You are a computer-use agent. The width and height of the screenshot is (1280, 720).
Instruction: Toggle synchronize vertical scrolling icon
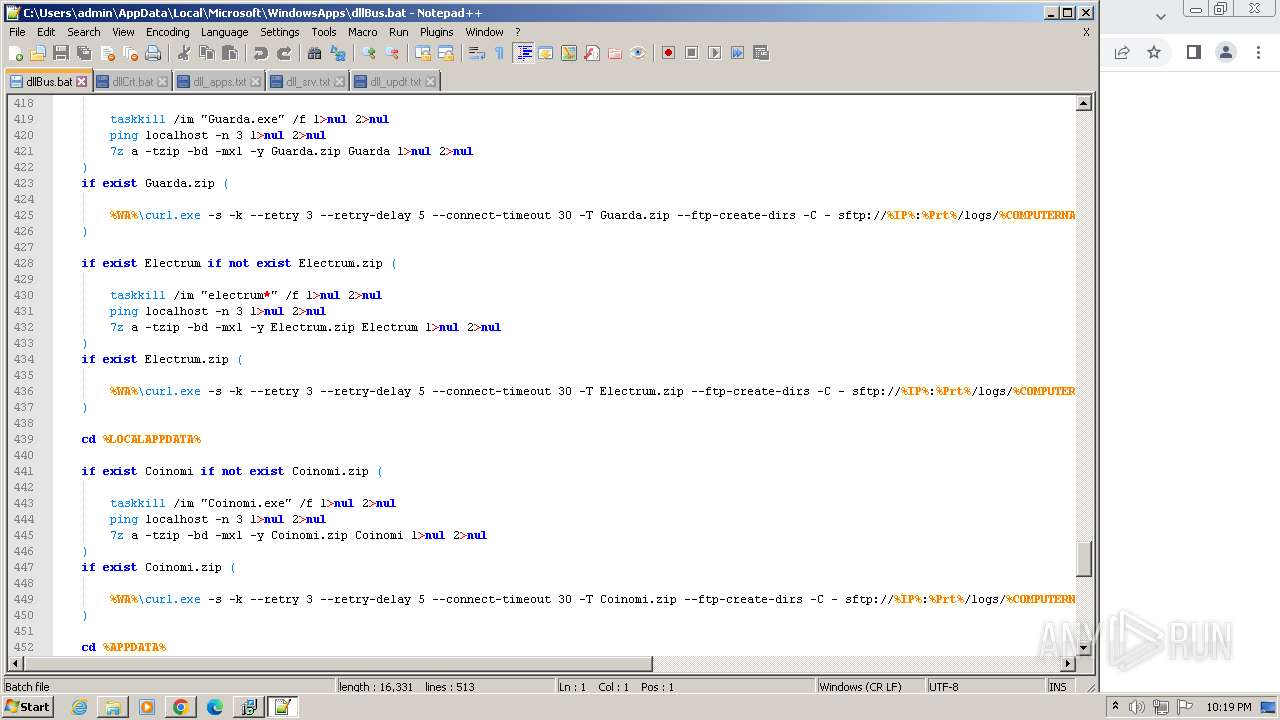[423, 53]
